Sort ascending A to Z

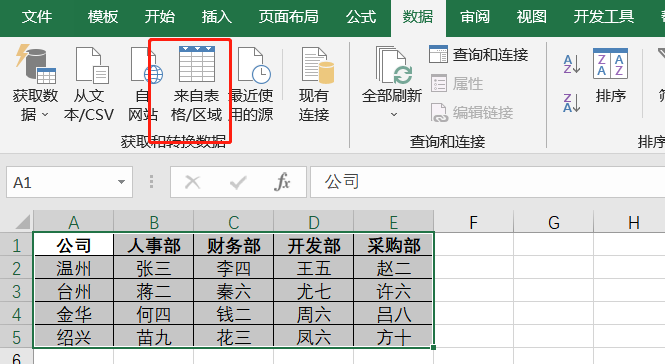(571, 64)
